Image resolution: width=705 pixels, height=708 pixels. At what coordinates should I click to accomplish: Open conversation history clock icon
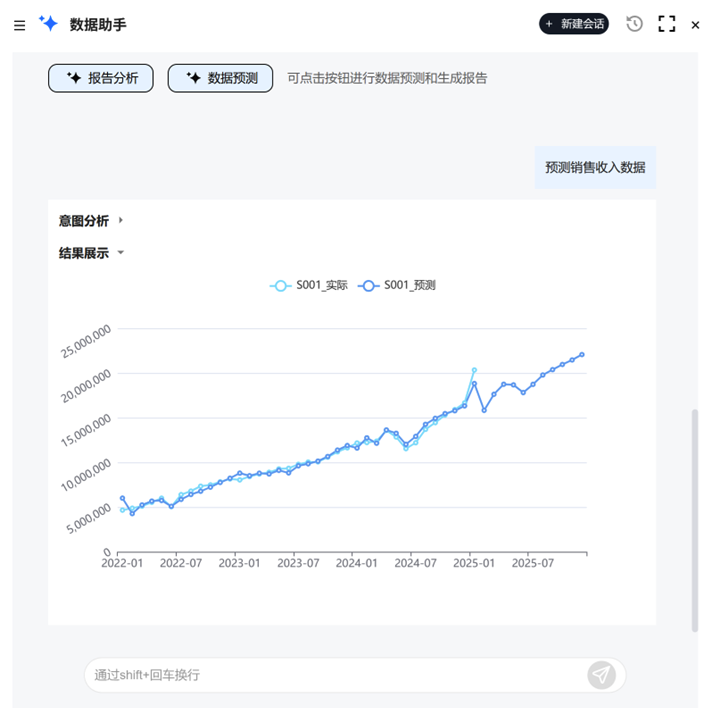634,24
